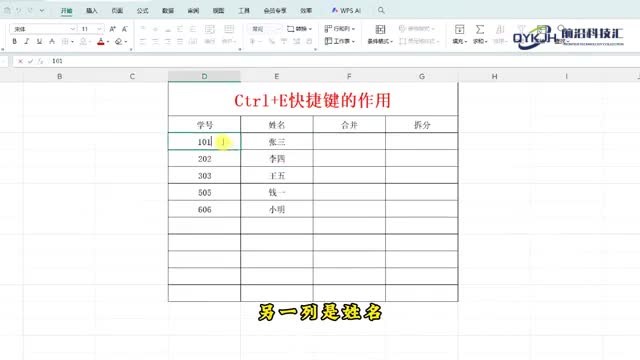This screenshot has height=360, width=640.
Task: Click the 填充 fill button
Action: tap(460, 34)
